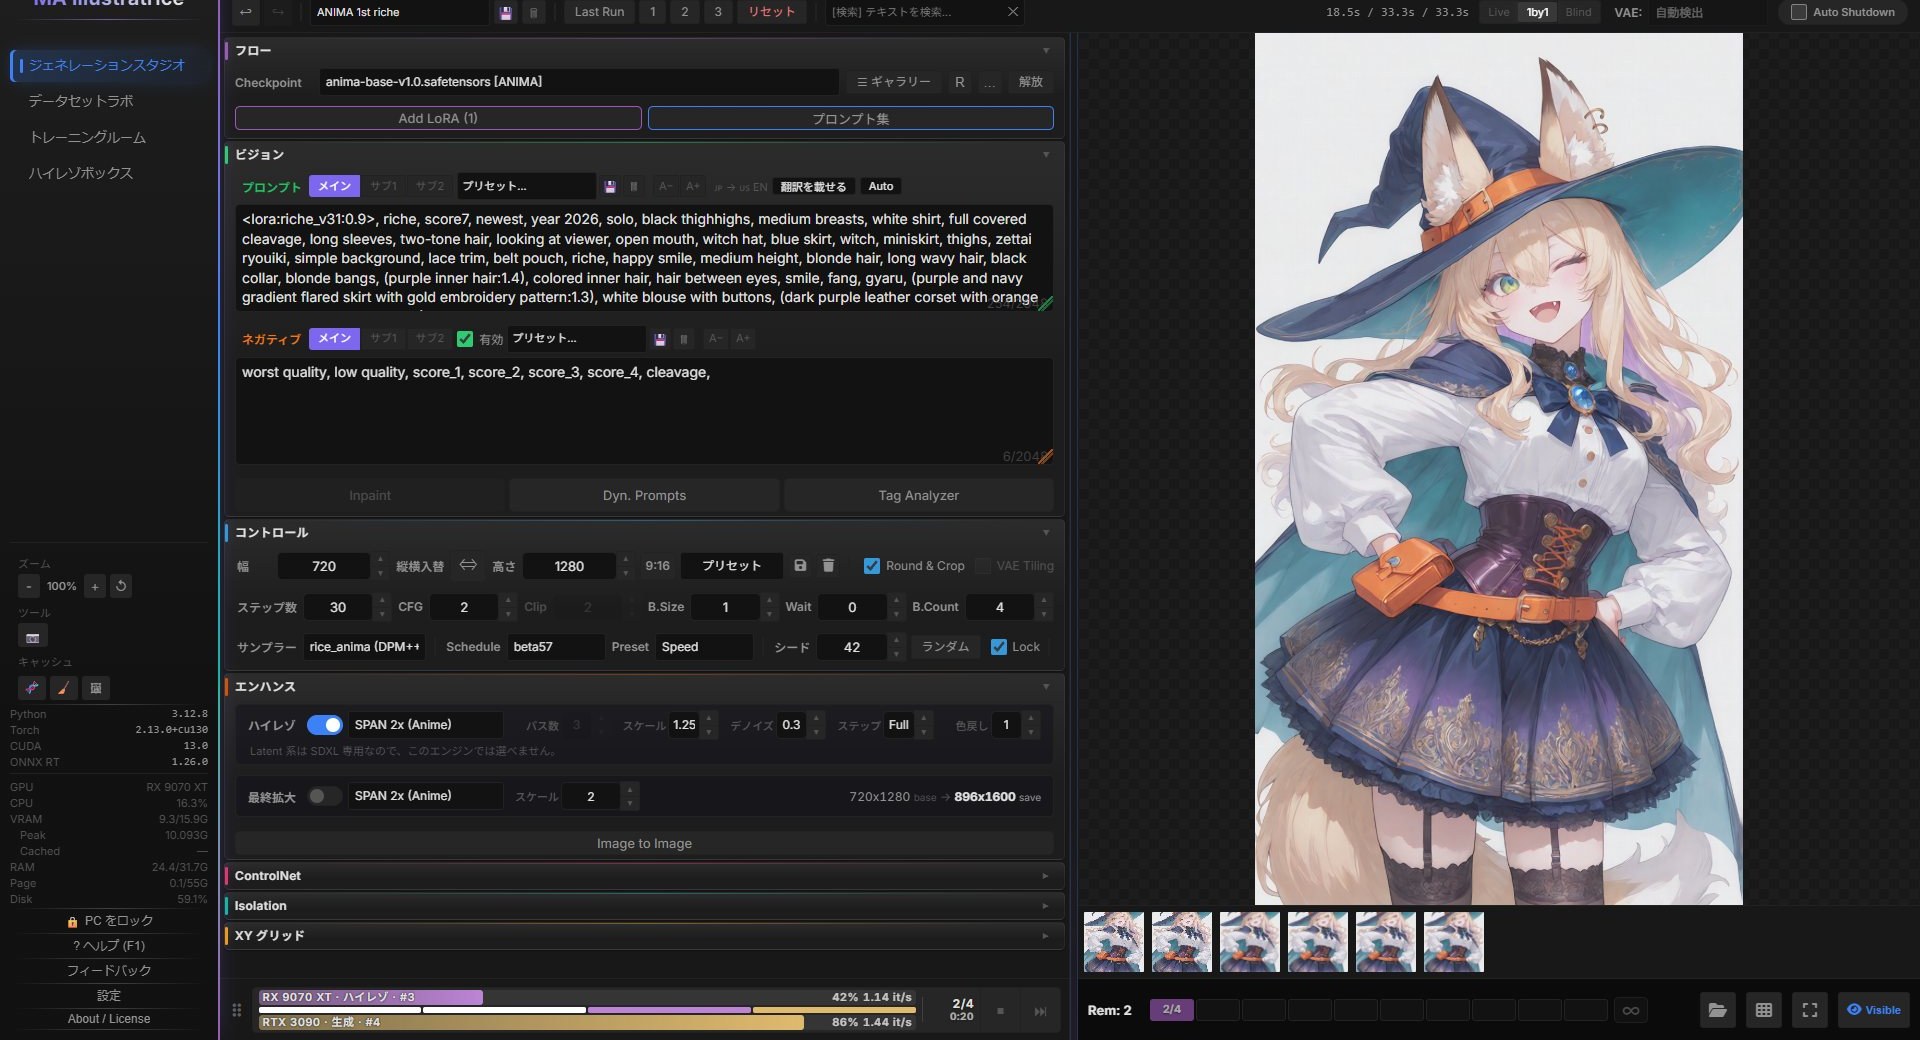
Task: Save the negative prompt preset
Action: tap(660, 339)
